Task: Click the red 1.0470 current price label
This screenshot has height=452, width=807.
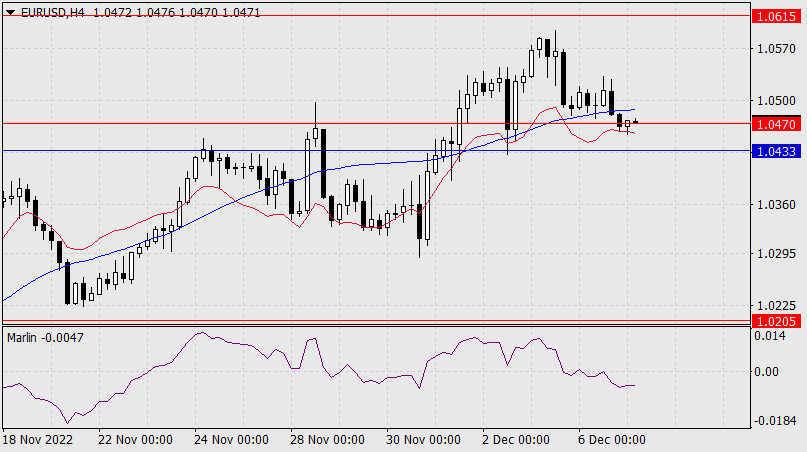Action: coord(777,125)
